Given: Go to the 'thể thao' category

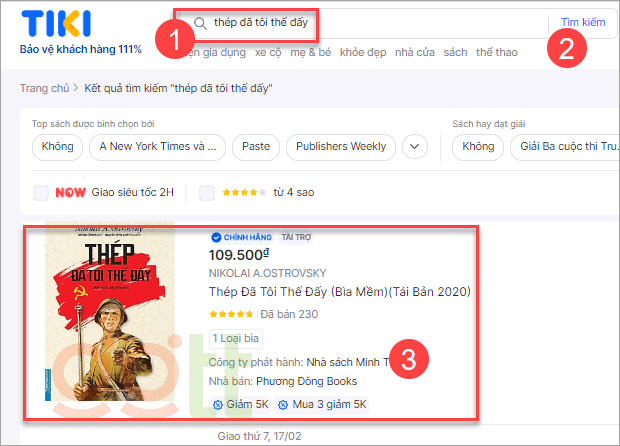Looking at the screenshot, I should coord(497,50).
